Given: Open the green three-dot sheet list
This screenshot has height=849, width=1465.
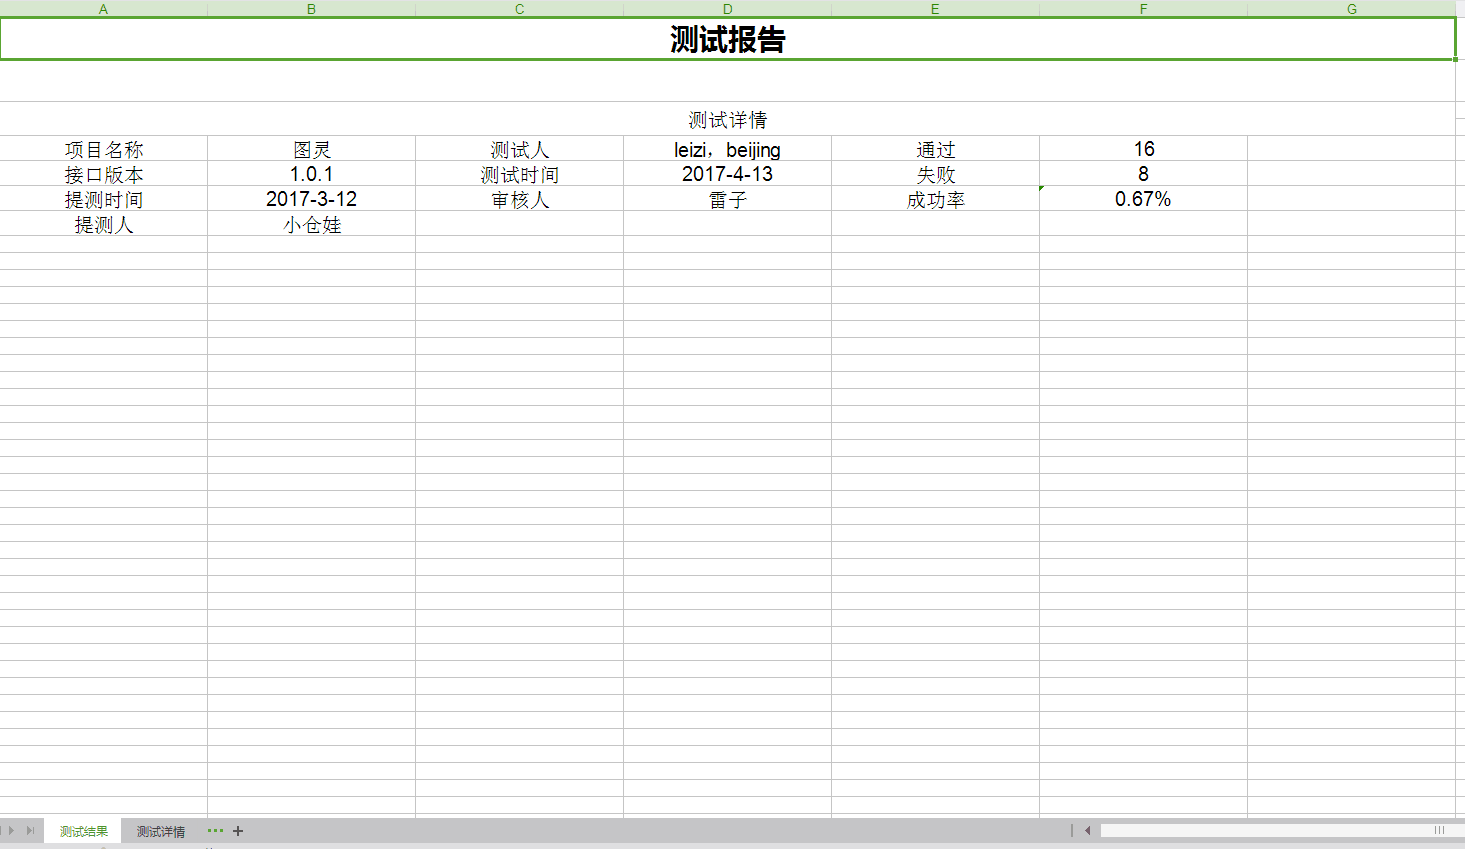Looking at the screenshot, I should tap(215, 830).
